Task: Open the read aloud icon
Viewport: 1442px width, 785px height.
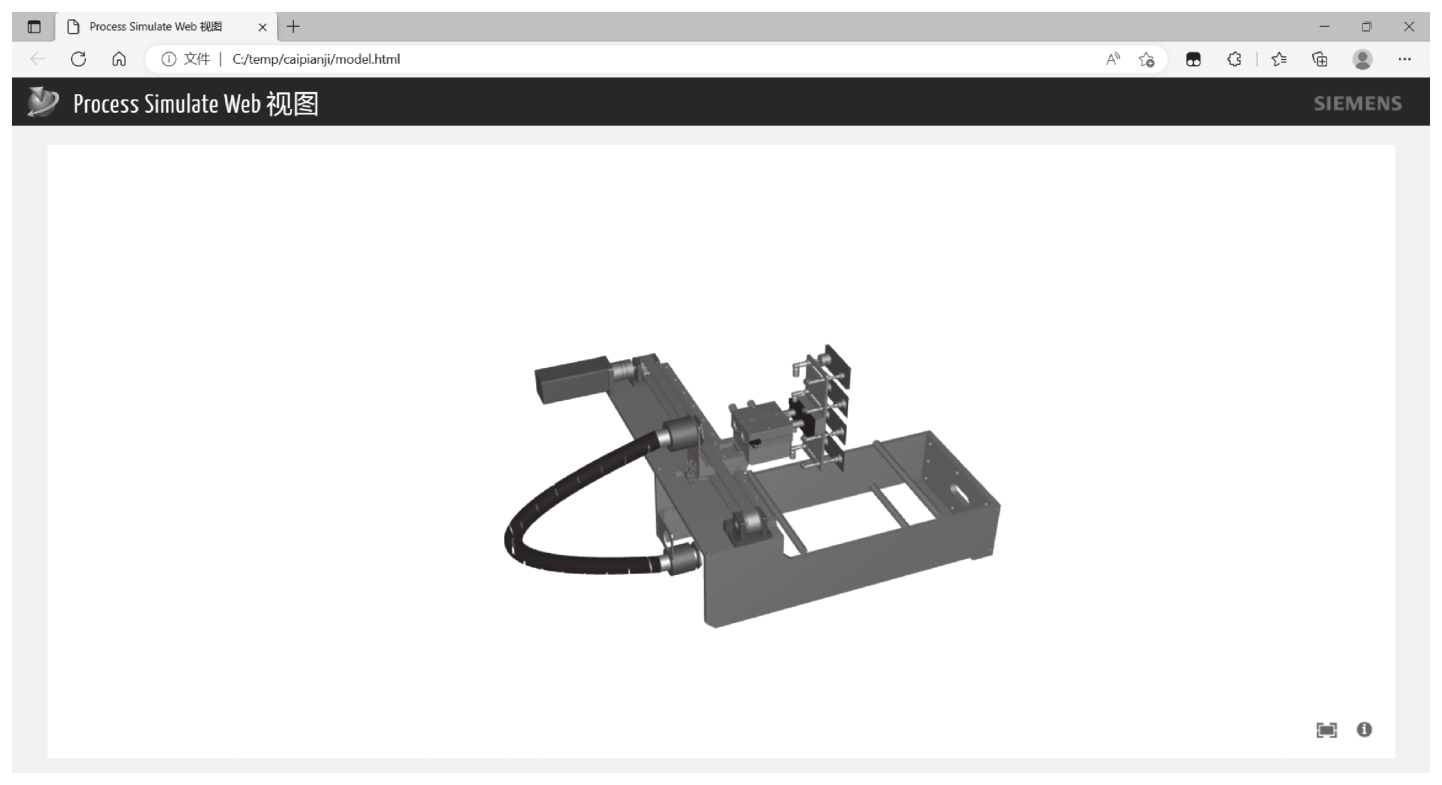Action: (1112, 59)
